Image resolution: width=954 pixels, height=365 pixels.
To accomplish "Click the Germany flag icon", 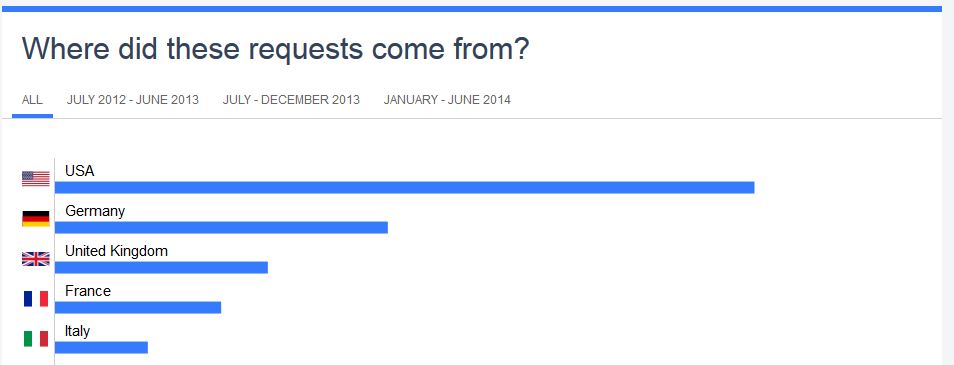I will click(36, 218).
